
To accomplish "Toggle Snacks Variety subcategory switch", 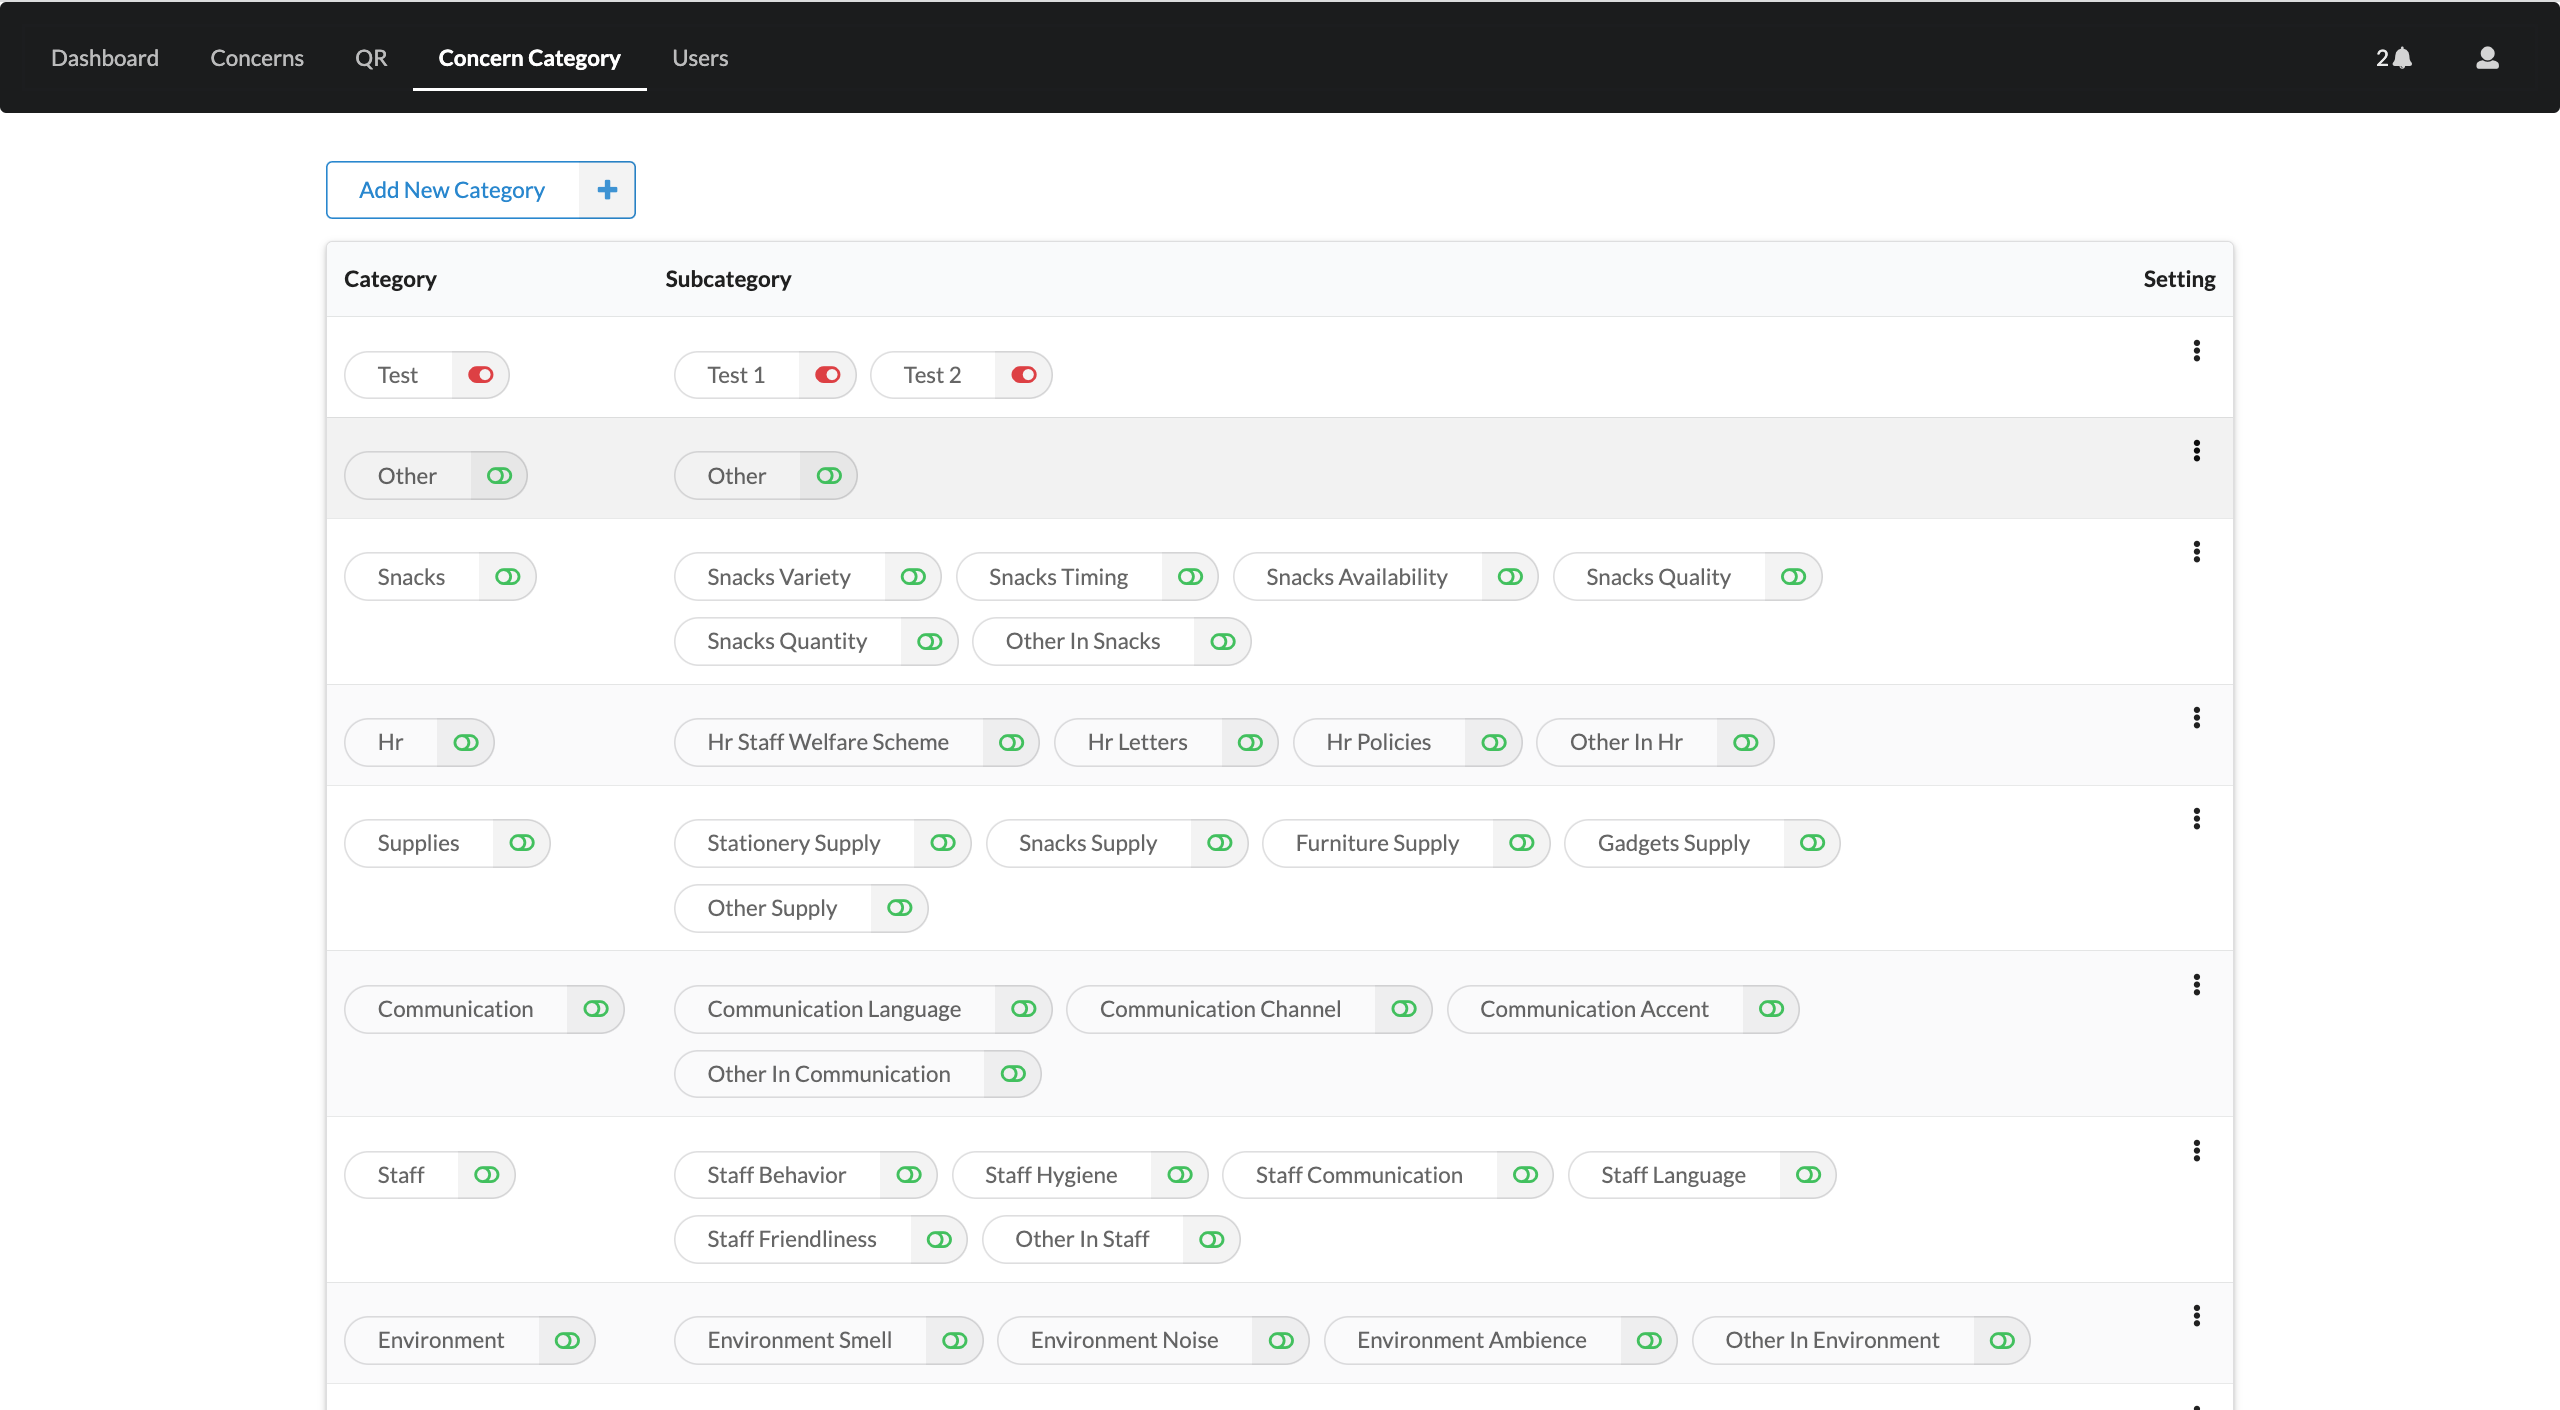I will pyautogui.click(x=913, y=577).
